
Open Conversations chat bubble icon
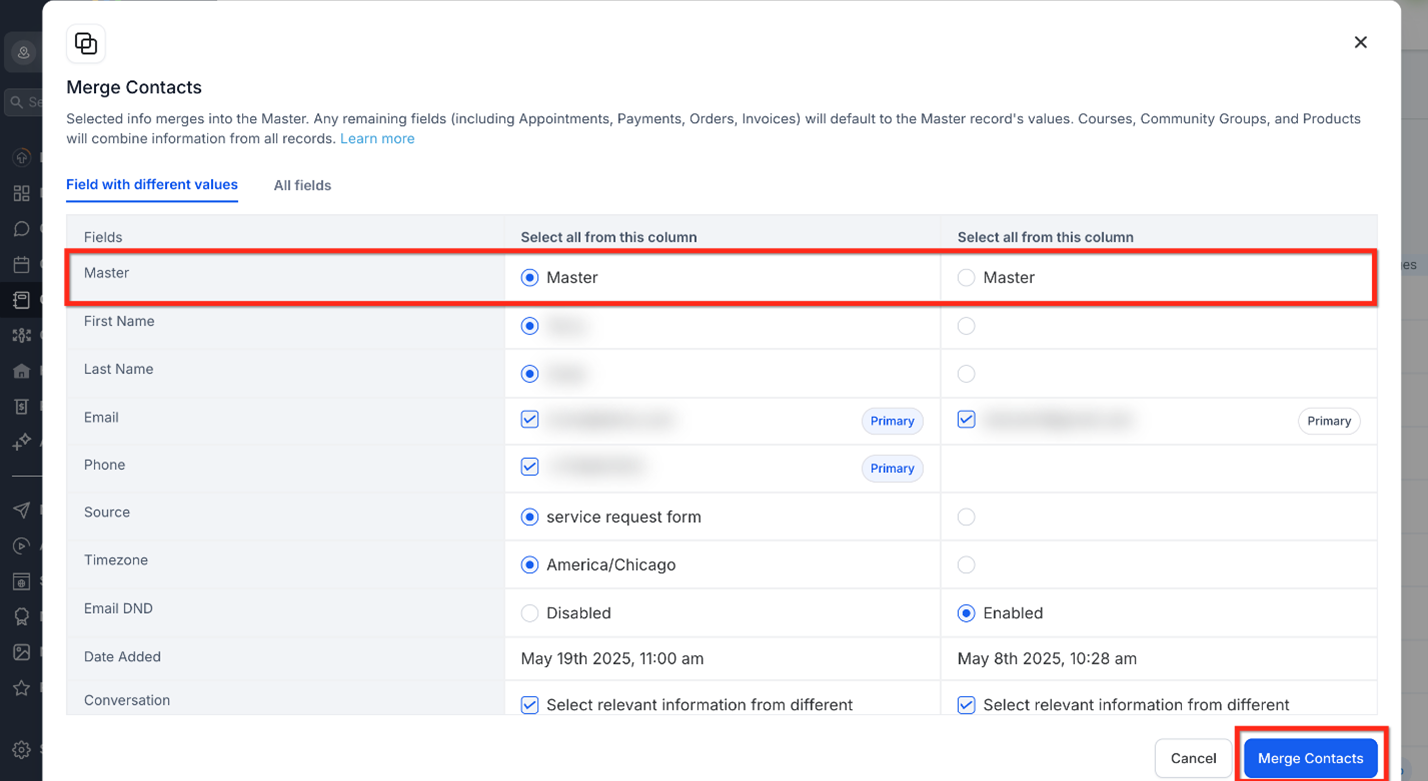(x=21, y=229)
